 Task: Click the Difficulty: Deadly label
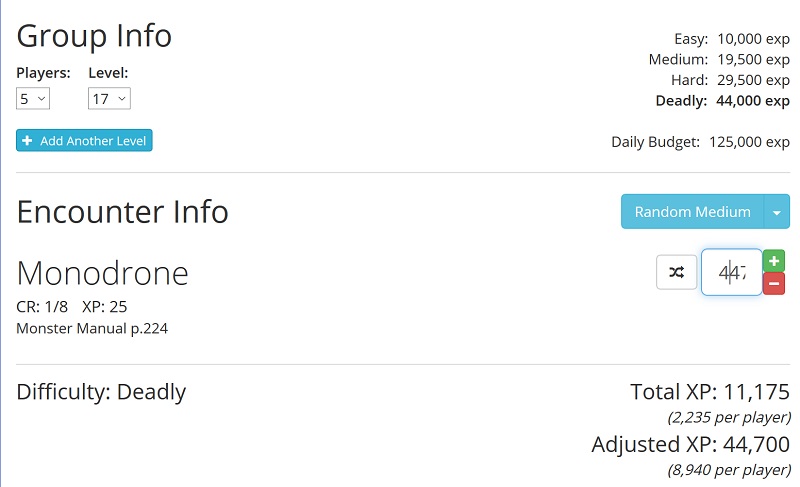tap(101, 392)
